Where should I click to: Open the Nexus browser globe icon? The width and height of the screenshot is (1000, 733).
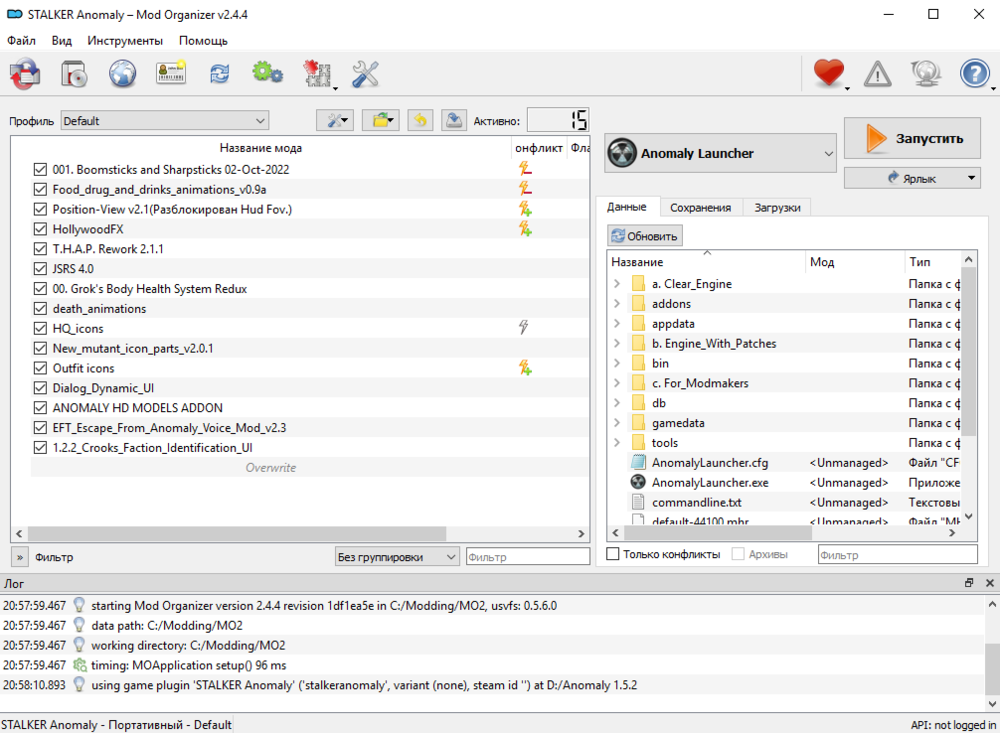click(x=122, y=74)
